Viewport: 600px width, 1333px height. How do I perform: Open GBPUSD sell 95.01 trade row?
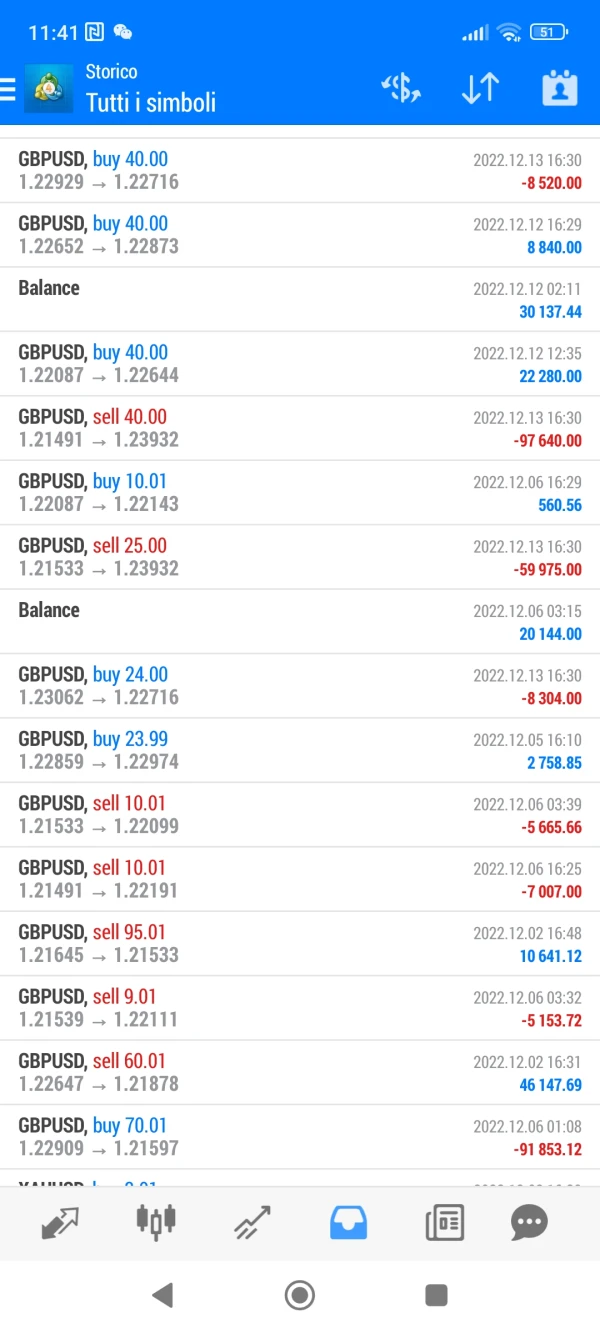click(300, 944)
